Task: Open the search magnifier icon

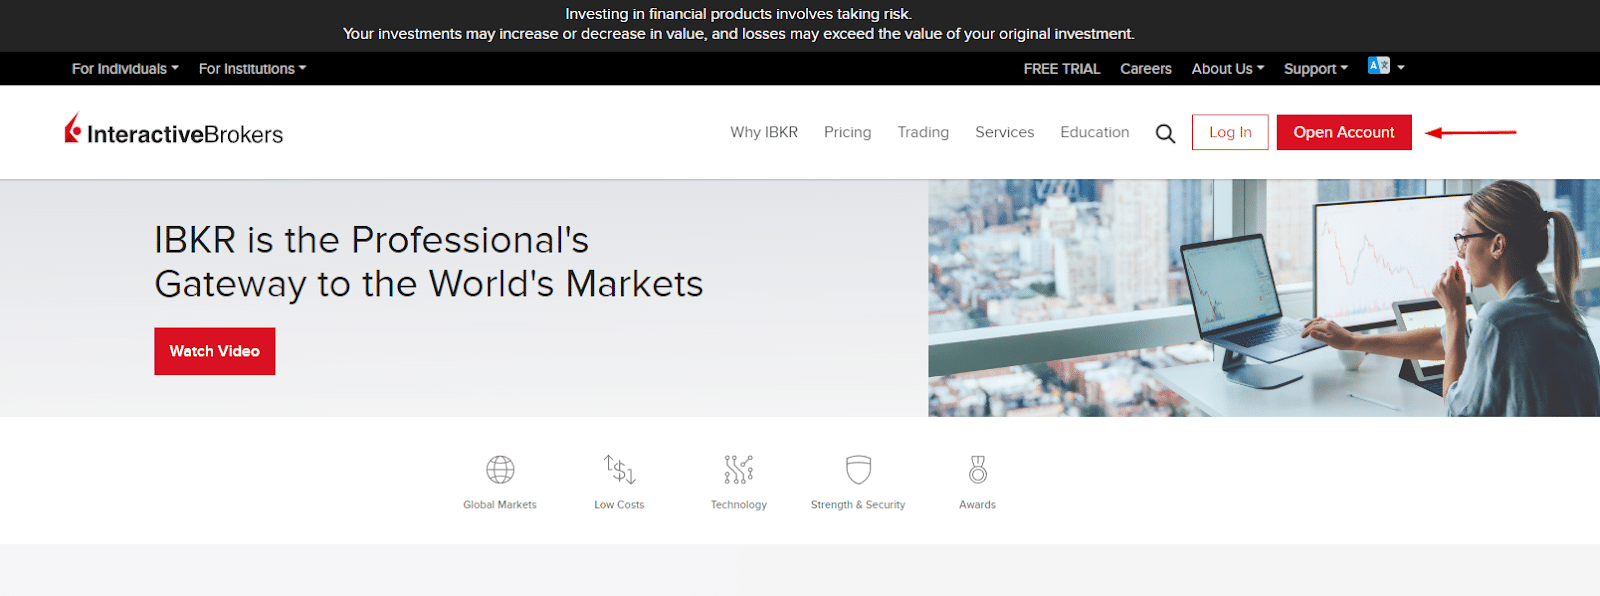Action: [1165, 133]
